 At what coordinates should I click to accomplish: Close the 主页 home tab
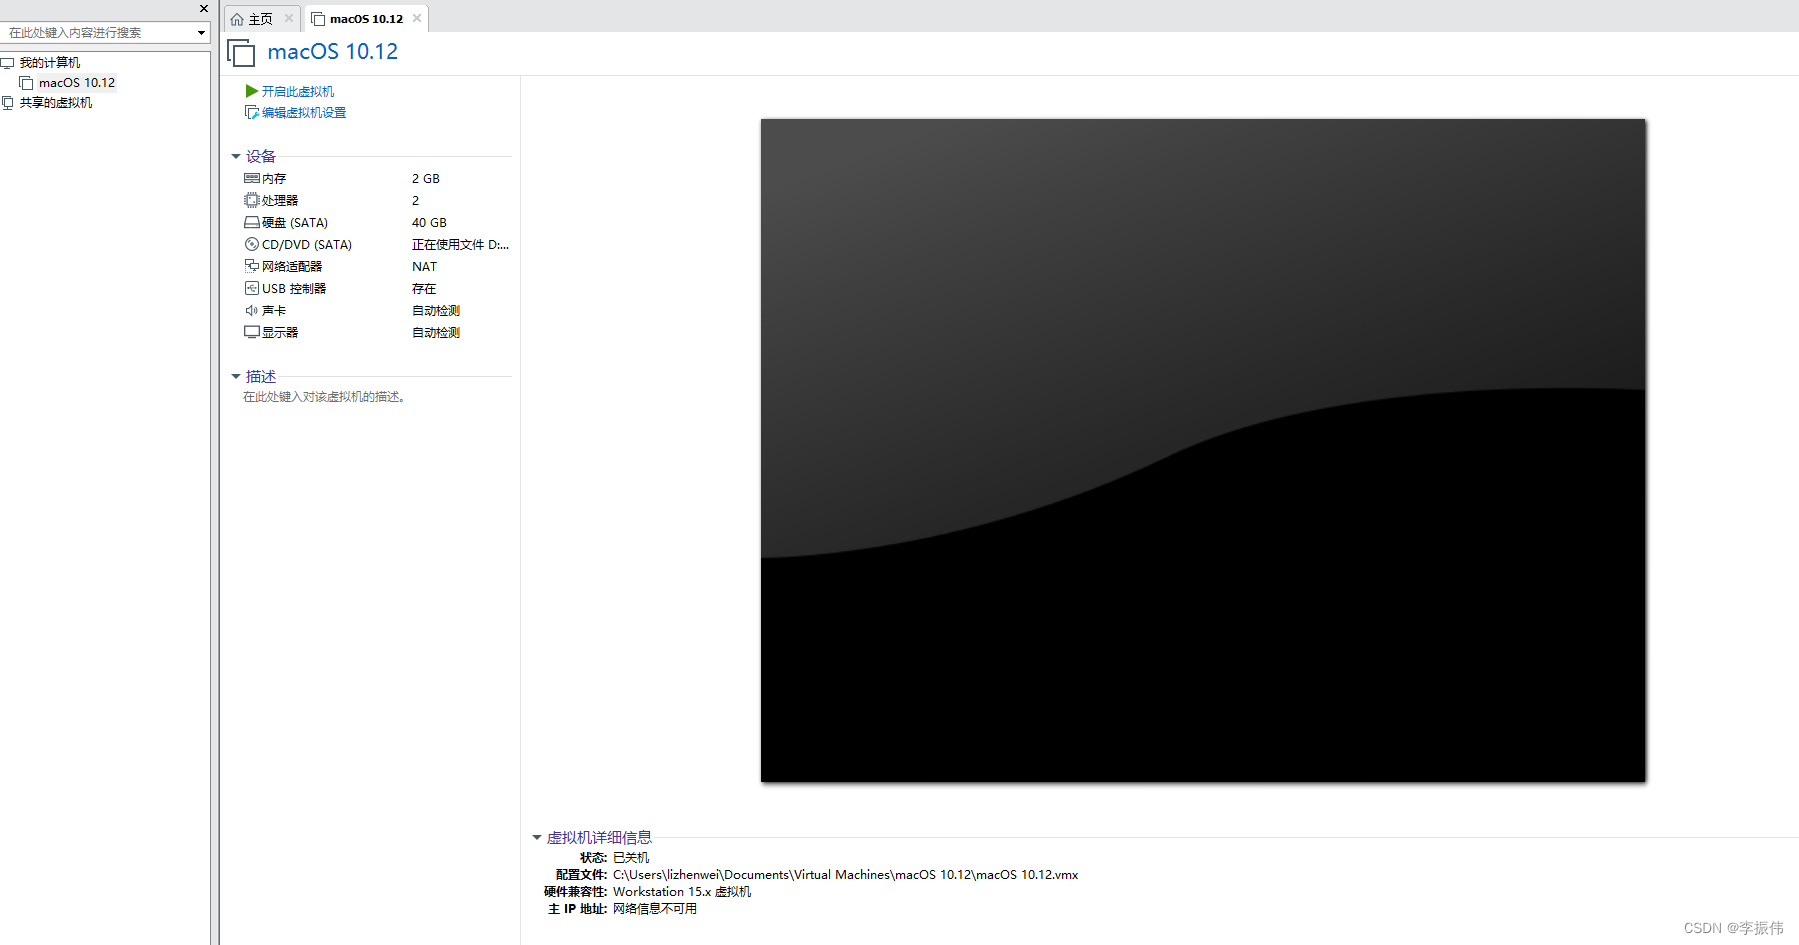289,18
